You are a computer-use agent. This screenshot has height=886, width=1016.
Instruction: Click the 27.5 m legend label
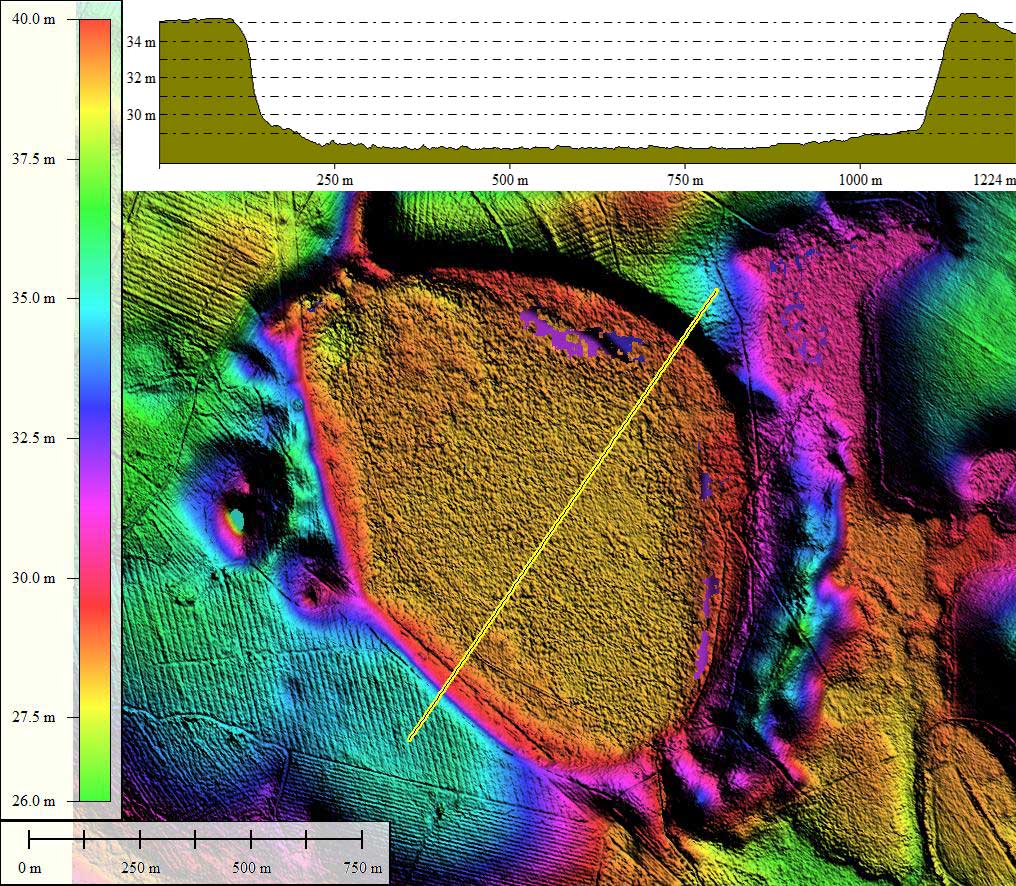coord(34,717)
